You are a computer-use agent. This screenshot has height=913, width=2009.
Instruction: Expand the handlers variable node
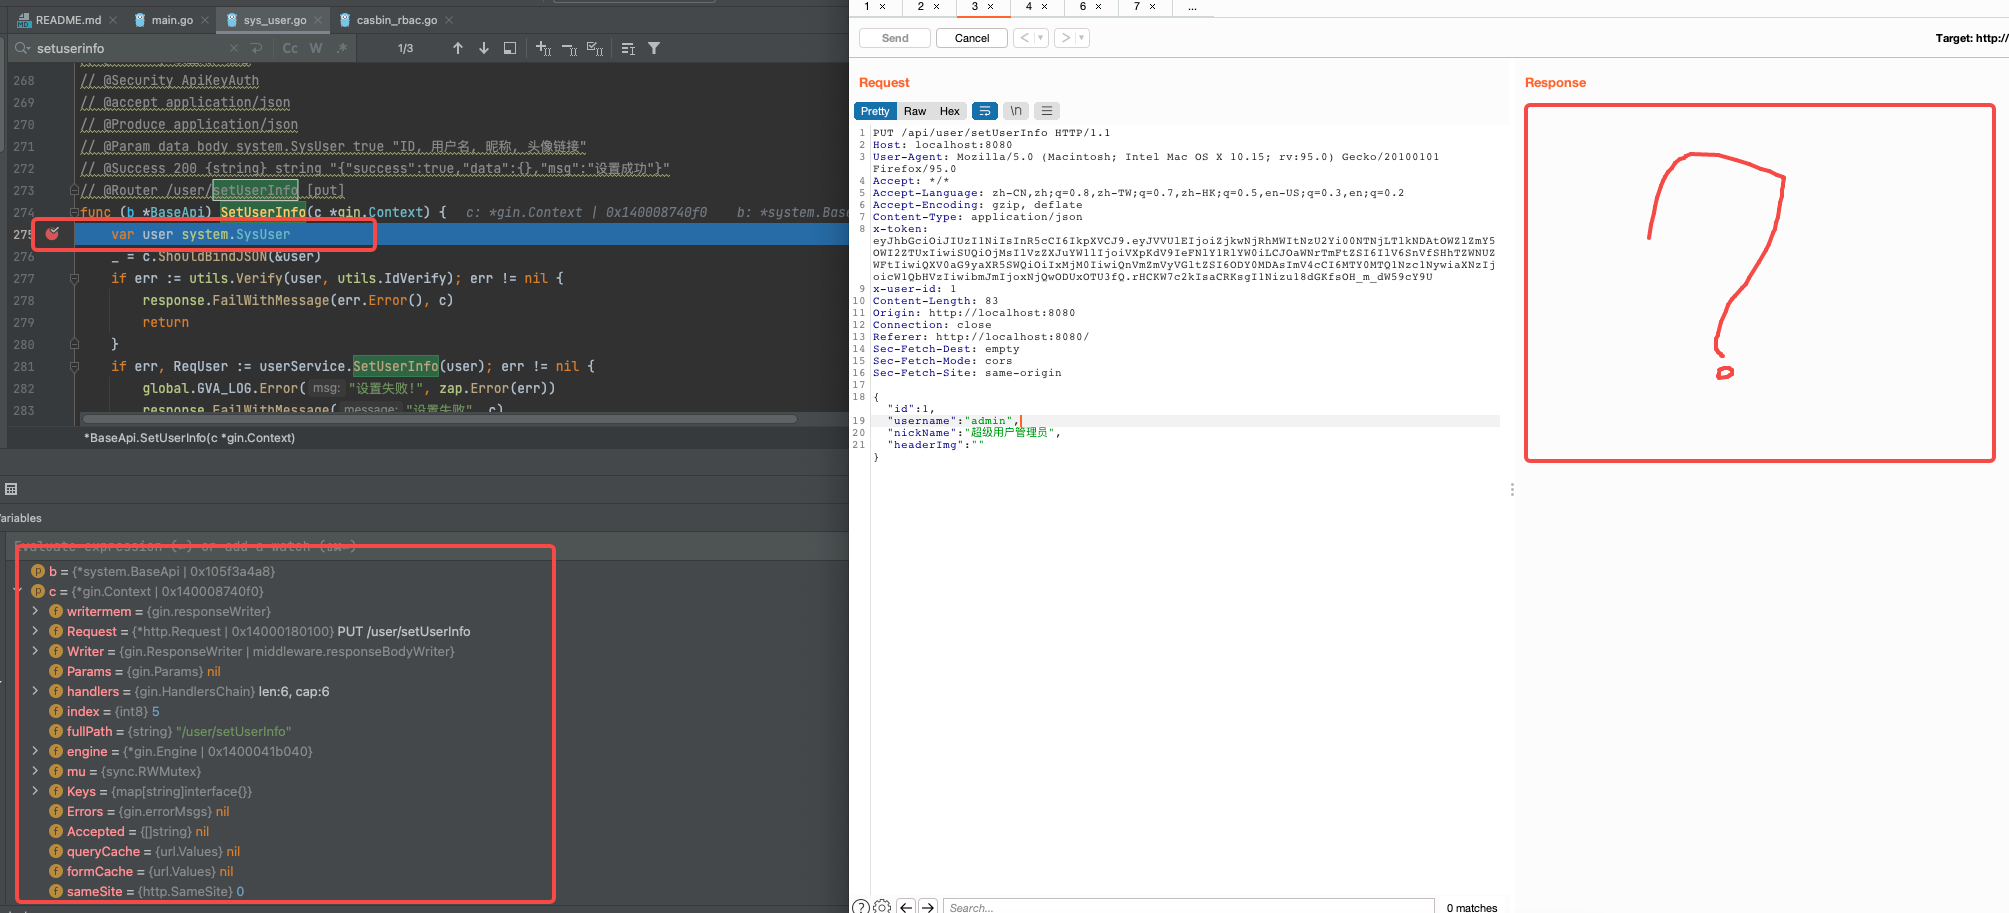point(35,691)
